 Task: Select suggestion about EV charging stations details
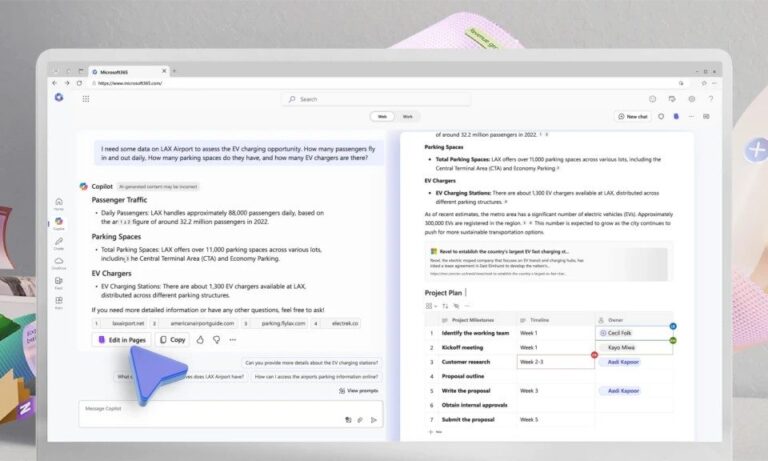click(x=312, y=363)
